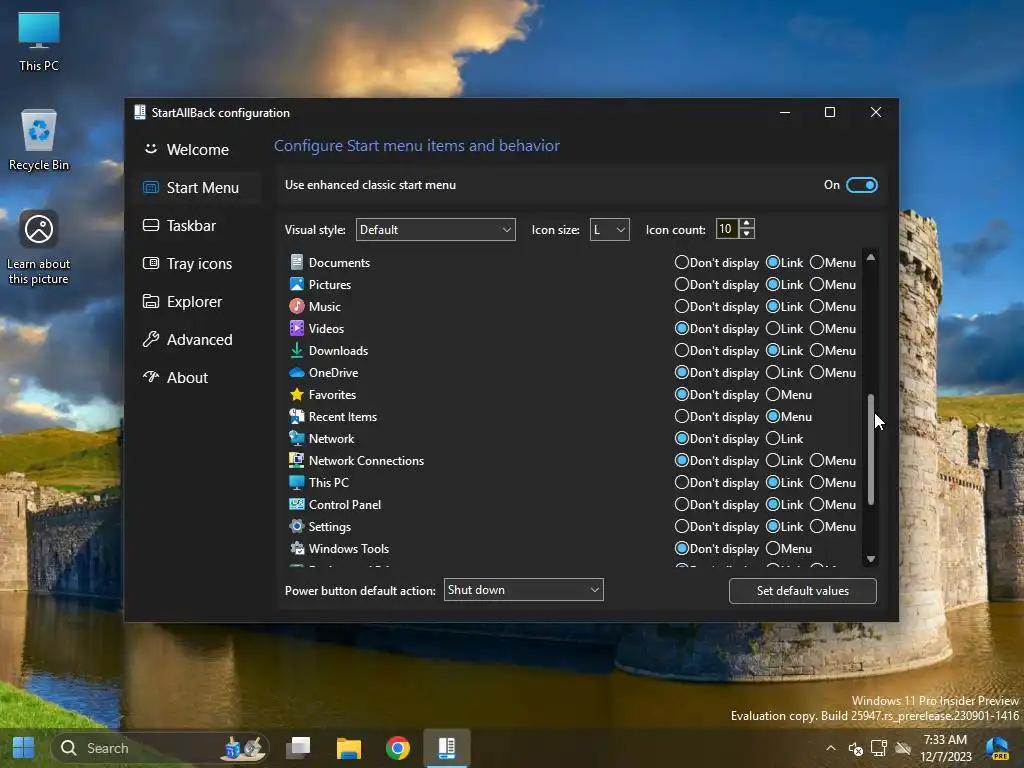1024x768 pixels.
Task: Open the taskbar clock and date
Action: point(946,748)
